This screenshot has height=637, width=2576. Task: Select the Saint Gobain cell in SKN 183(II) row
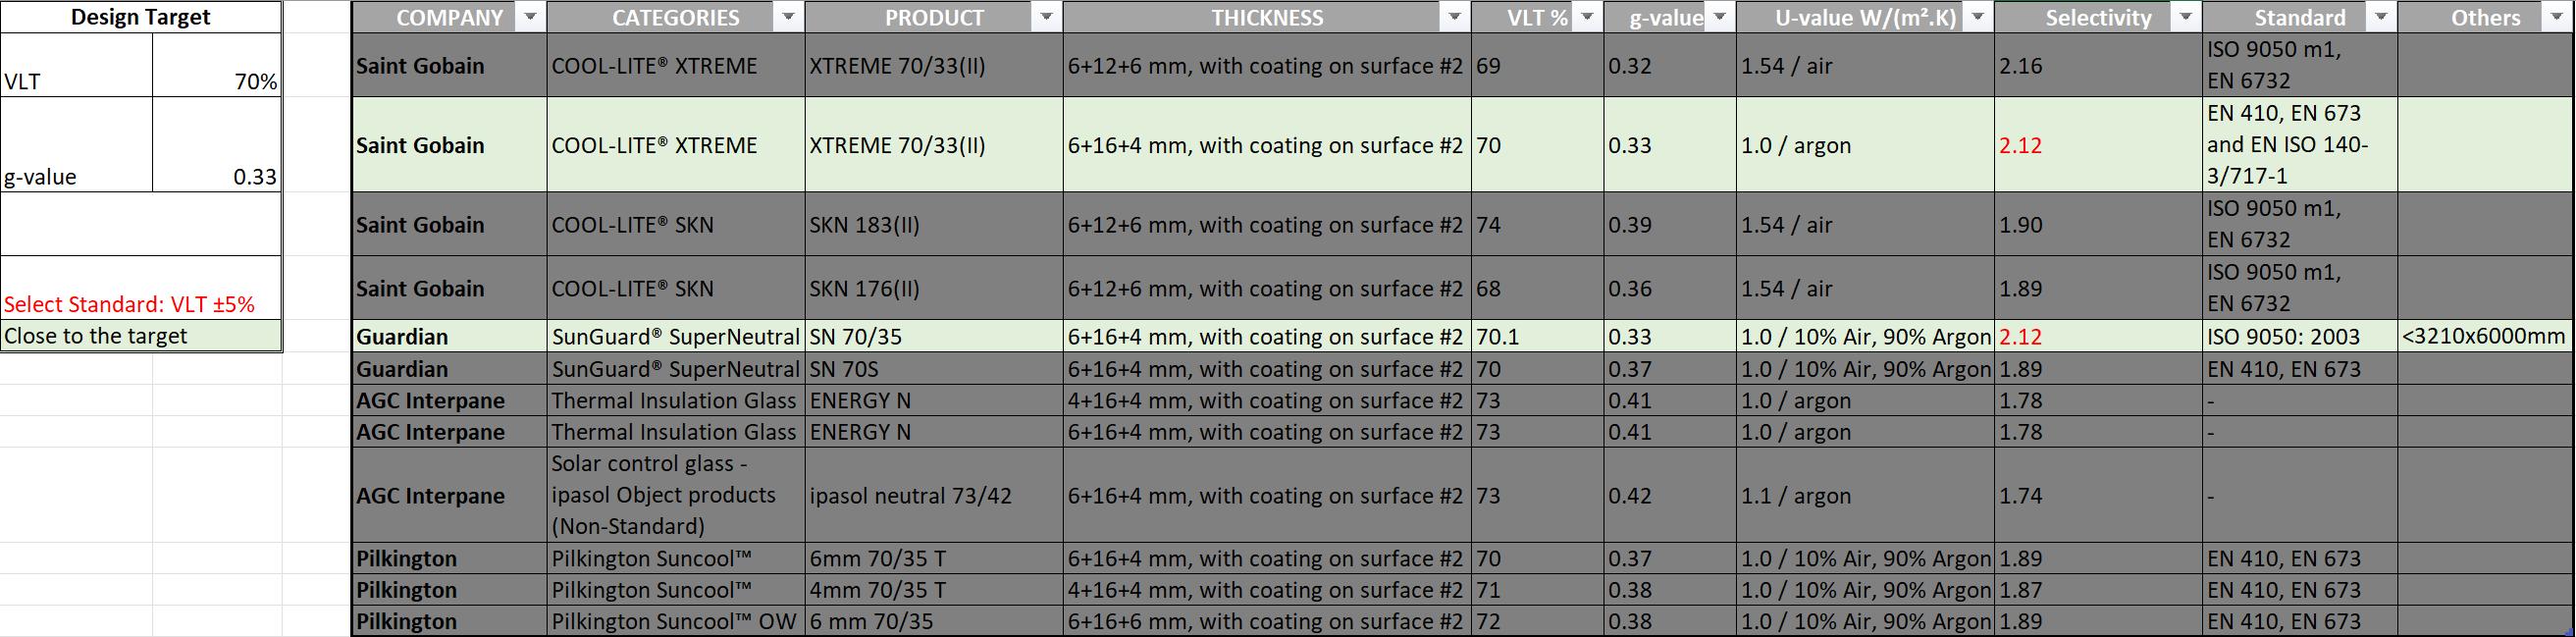point(449,224)
